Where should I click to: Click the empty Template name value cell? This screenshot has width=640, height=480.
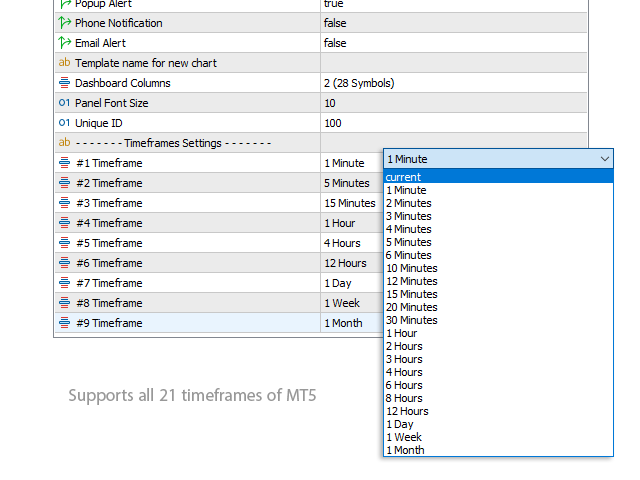click(454, 63)
